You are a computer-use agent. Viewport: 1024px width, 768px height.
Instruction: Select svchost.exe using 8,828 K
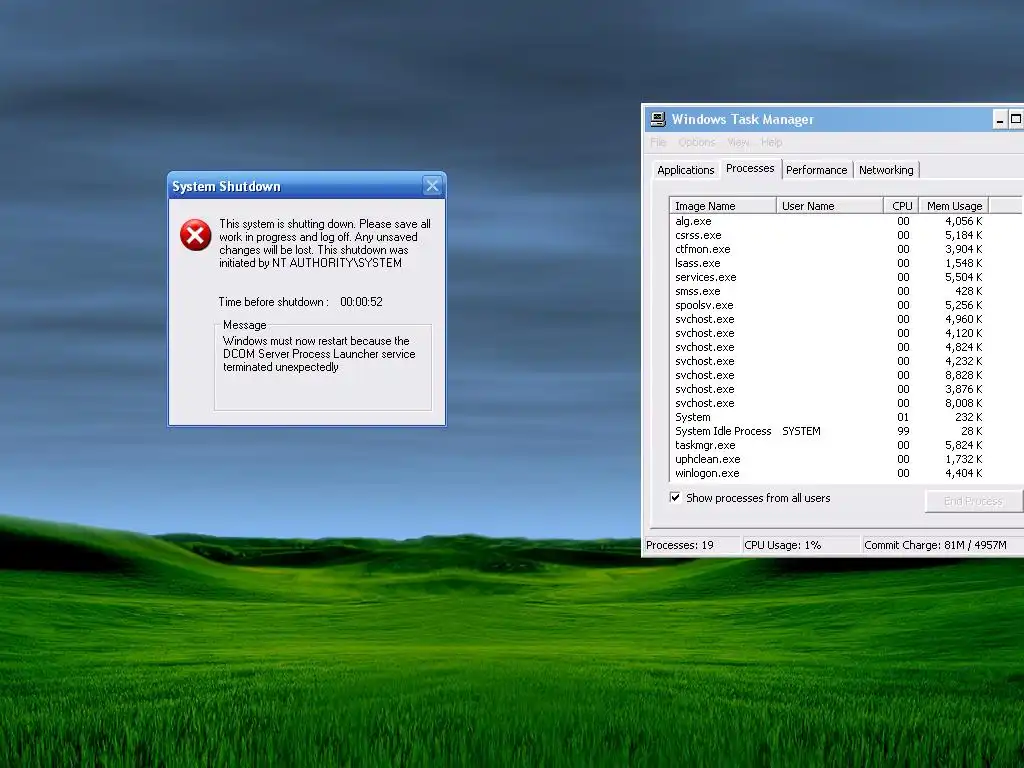pyautogui.click(x=829, y=376)
